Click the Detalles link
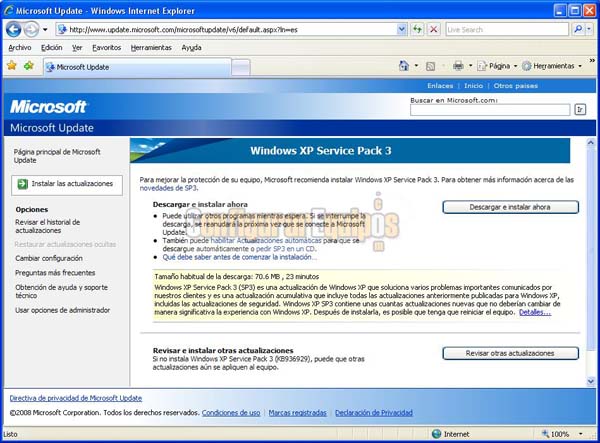Viewport: 600px width, 443px height. tap(535, 312)
